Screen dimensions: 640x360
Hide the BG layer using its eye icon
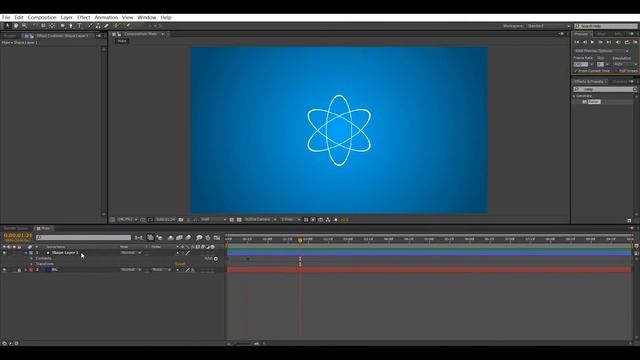pyautogui.click(x=4, y=270)
